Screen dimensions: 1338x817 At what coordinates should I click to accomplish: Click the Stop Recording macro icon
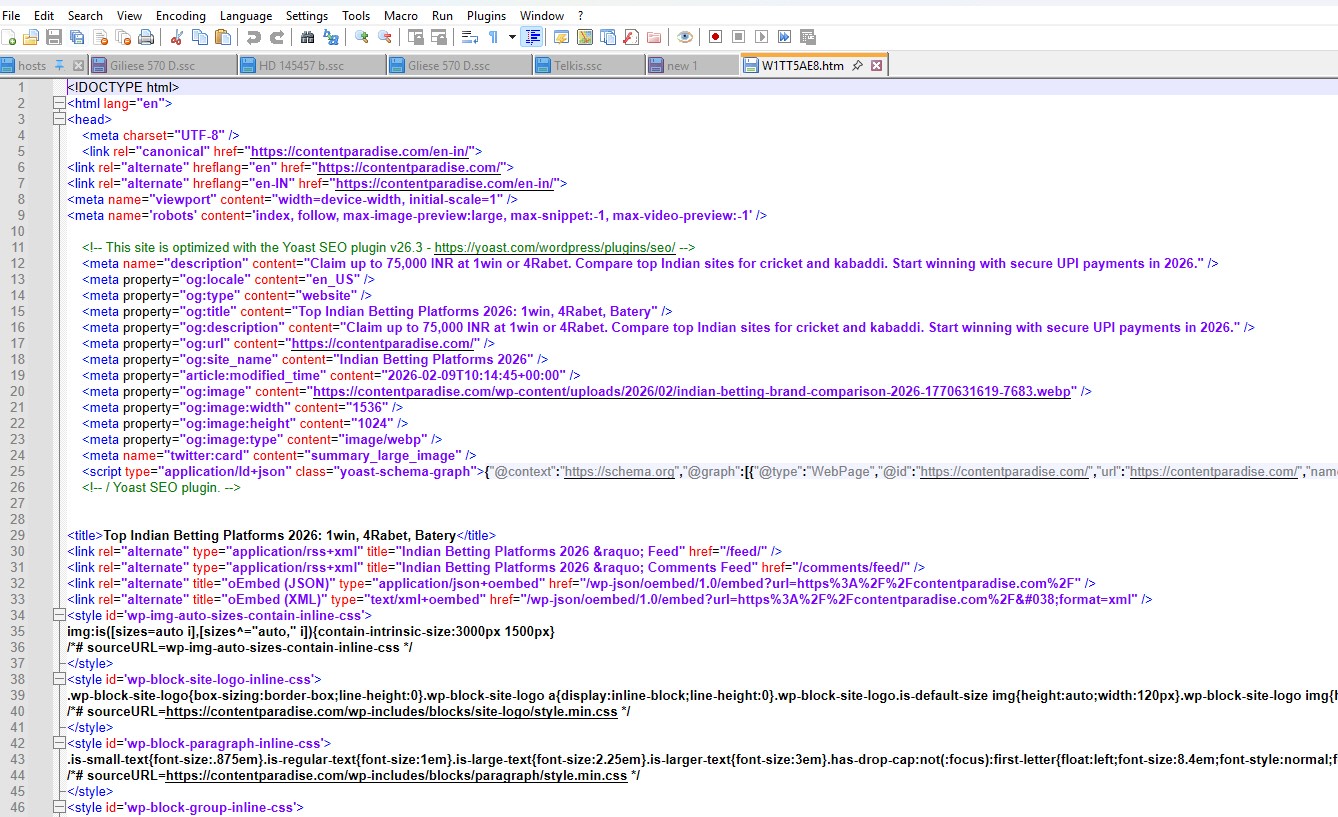point(738,37)
